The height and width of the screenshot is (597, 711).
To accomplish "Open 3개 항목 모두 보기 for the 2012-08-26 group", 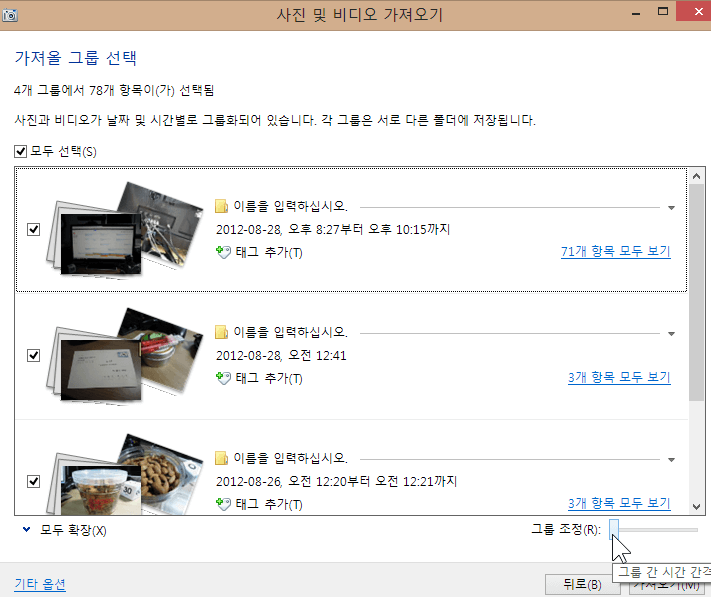I will tap(619, 504).
